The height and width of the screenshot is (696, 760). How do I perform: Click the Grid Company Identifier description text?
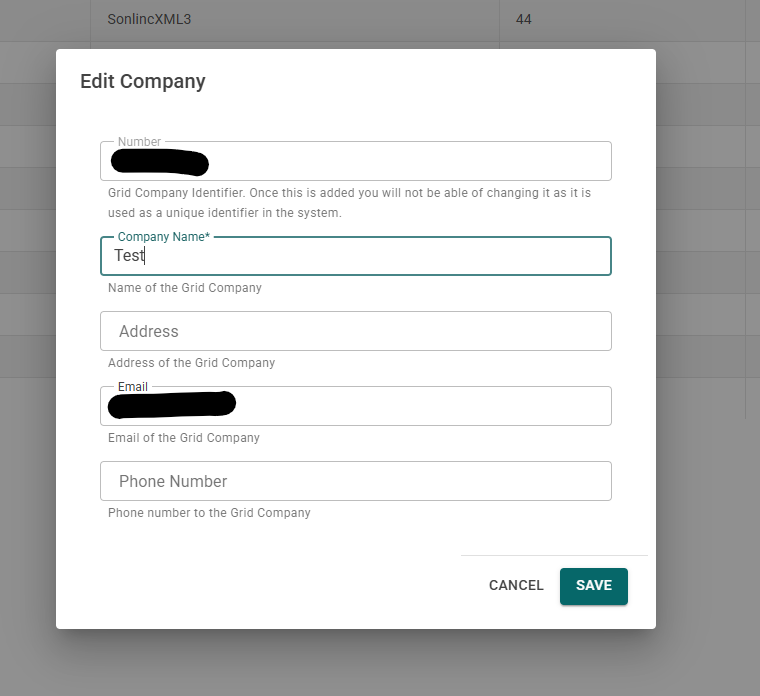[x=349, y=203]
